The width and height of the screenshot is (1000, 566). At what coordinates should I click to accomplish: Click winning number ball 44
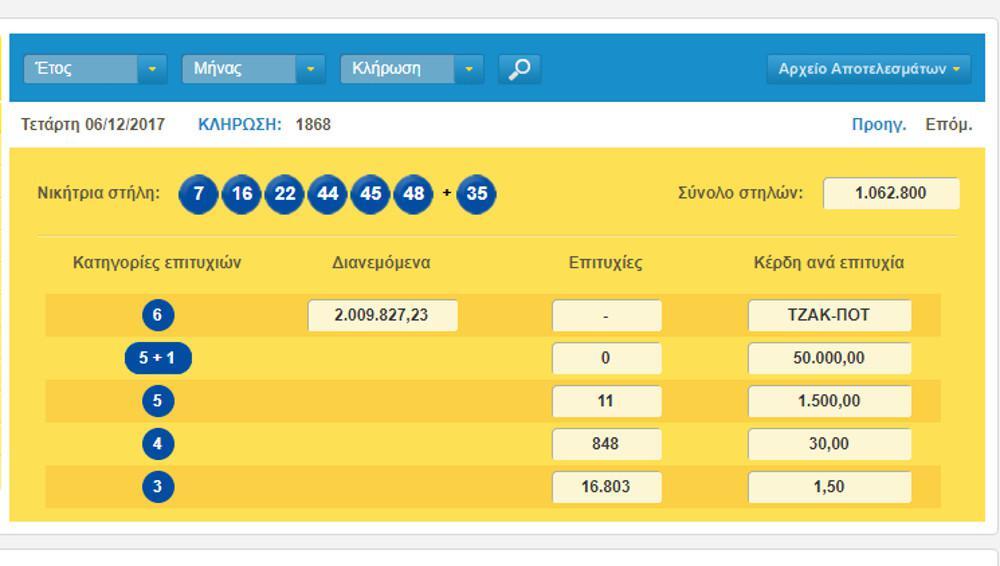[x=328, y=193]
